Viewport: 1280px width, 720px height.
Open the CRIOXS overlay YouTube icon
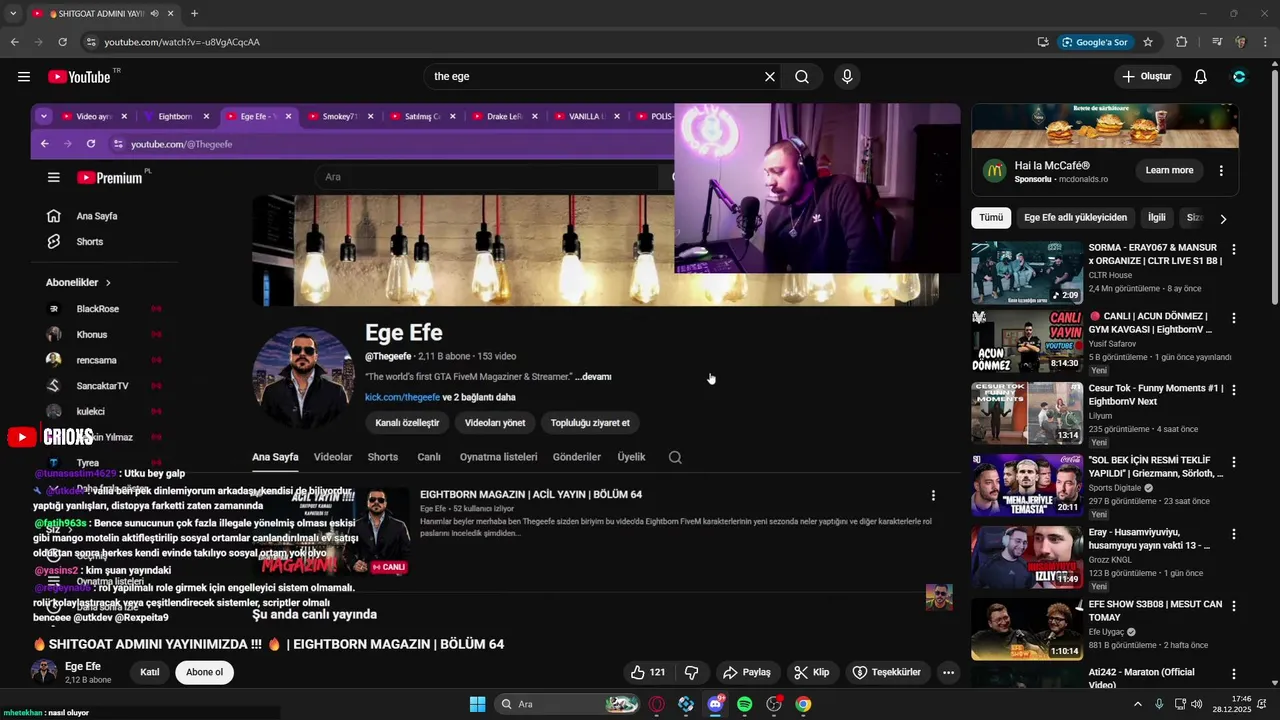21,437
